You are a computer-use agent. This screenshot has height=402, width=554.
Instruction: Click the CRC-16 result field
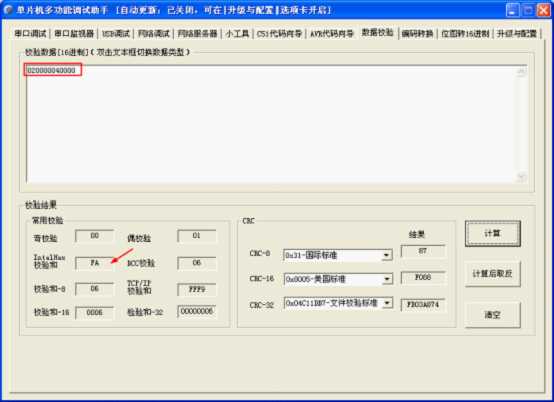click(423, 278)
